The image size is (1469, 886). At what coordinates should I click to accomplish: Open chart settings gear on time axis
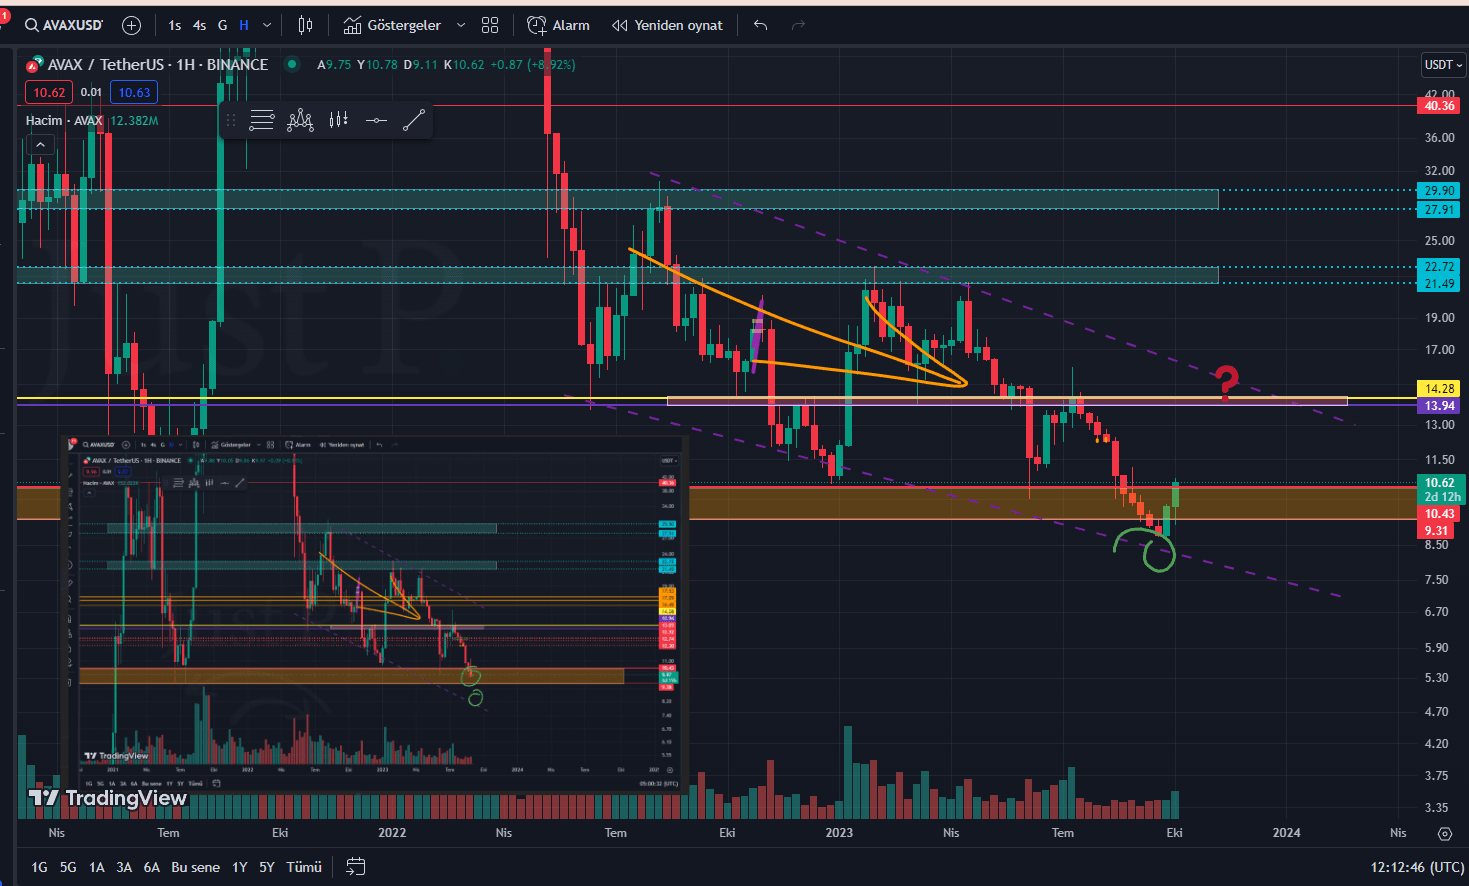(1444, 833)
